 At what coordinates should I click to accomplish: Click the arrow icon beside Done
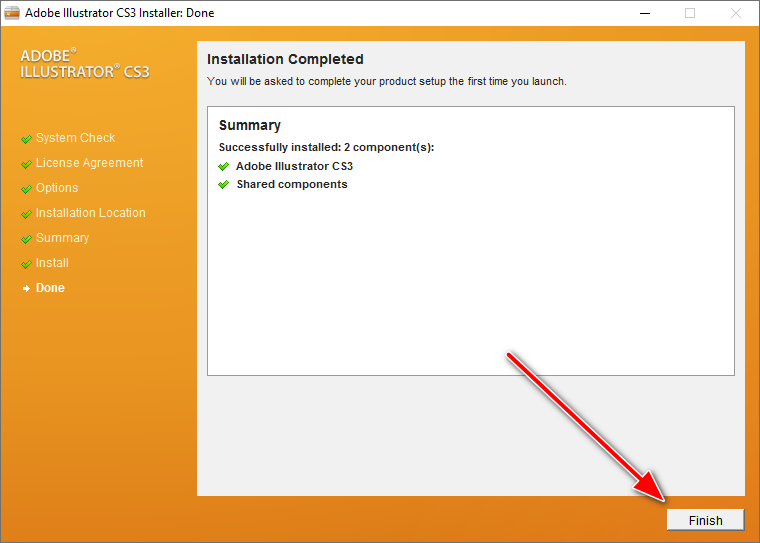26,288
